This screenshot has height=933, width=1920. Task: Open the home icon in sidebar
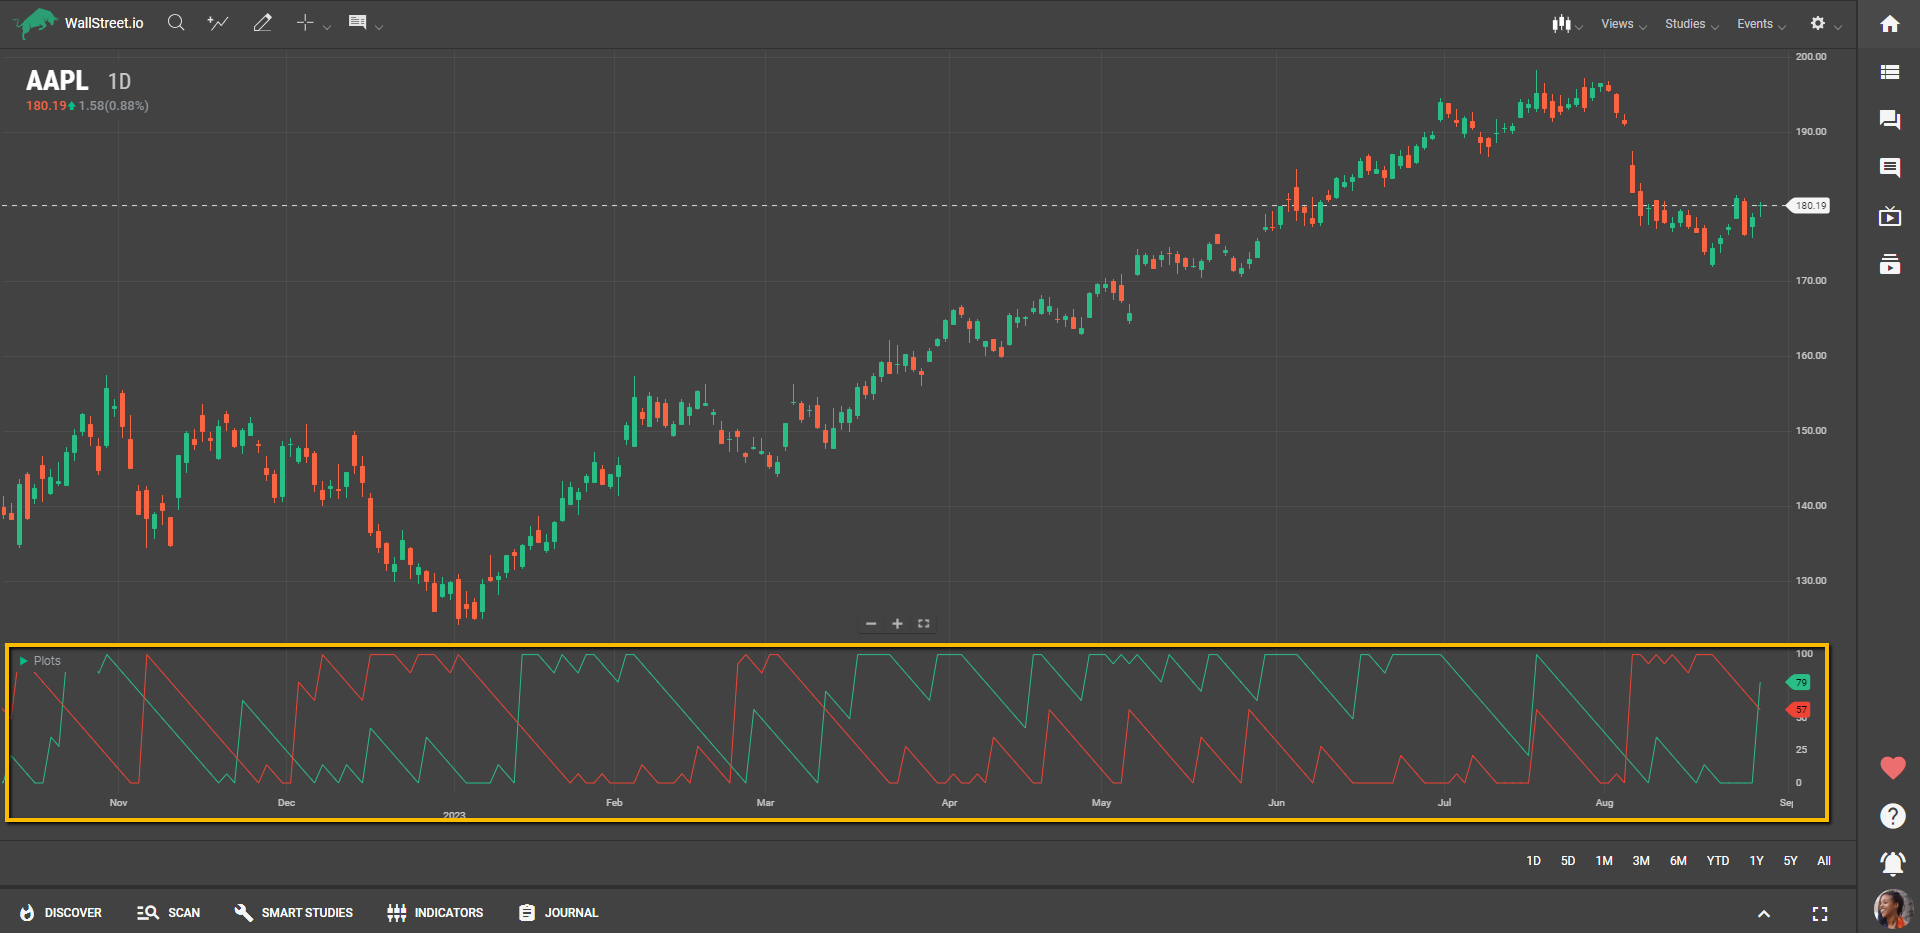point(1889,24)
